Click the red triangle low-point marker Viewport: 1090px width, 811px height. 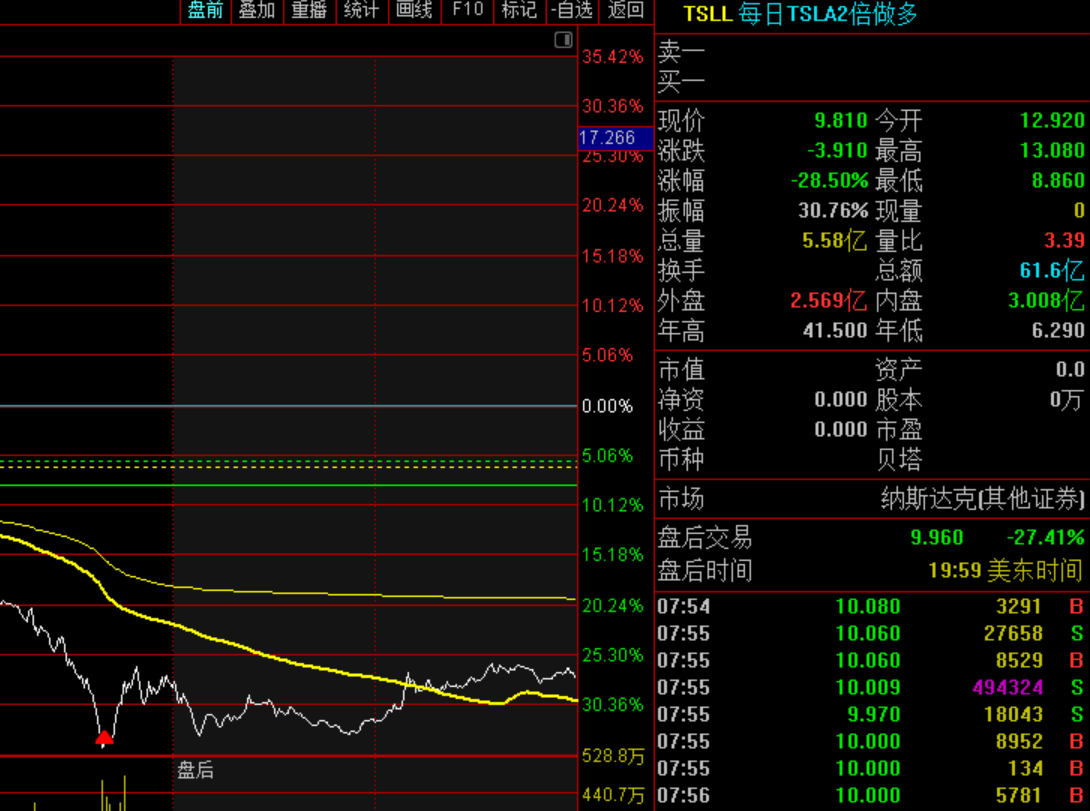coord(104,737)
